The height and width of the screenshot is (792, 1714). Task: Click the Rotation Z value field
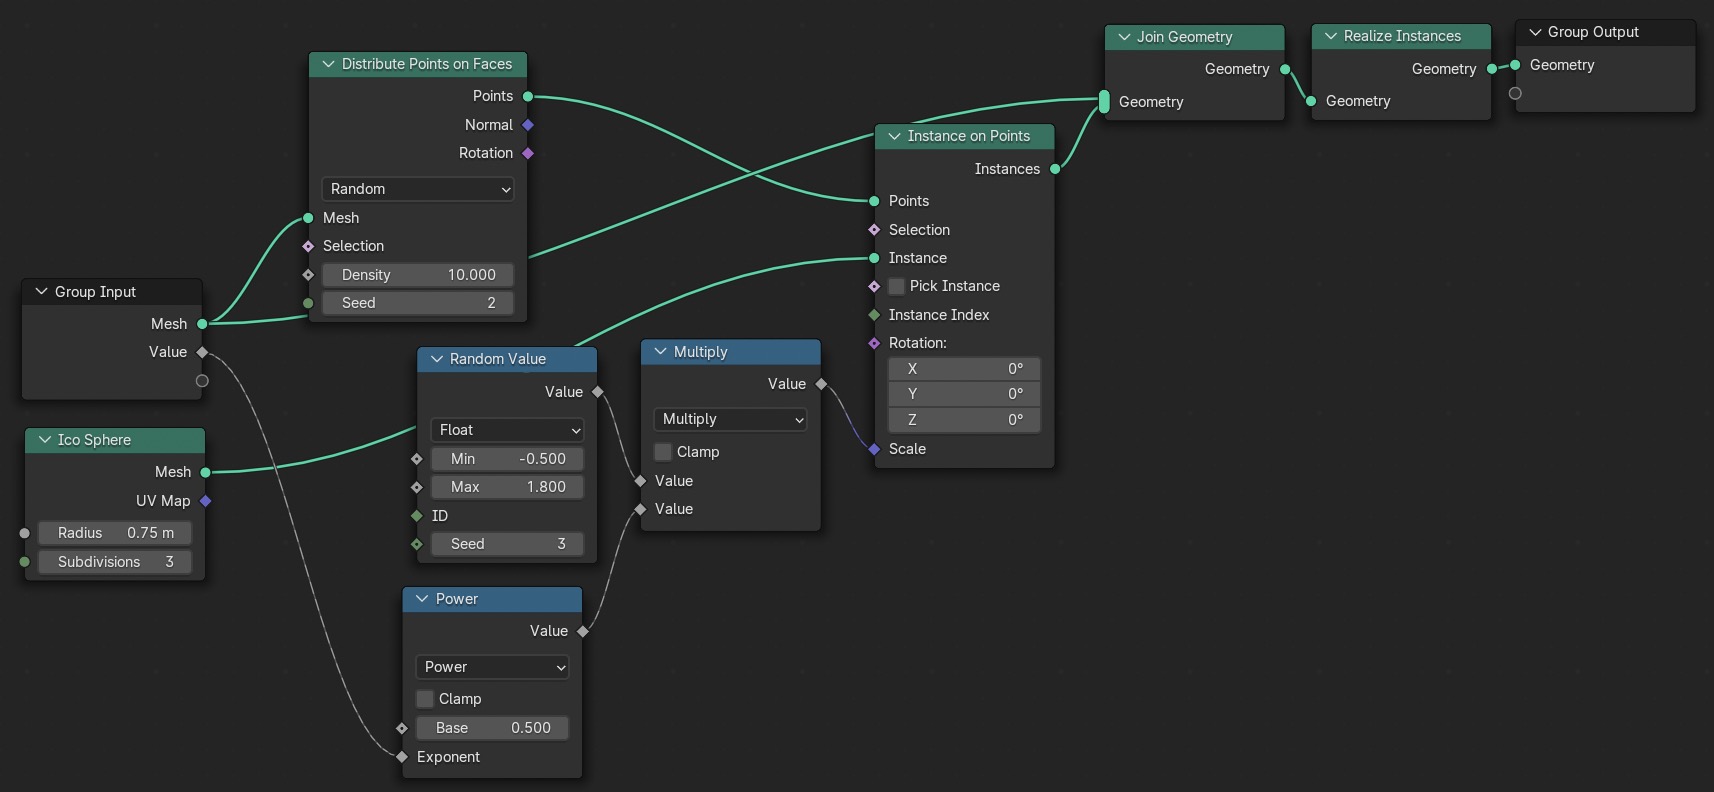(964, 420)
